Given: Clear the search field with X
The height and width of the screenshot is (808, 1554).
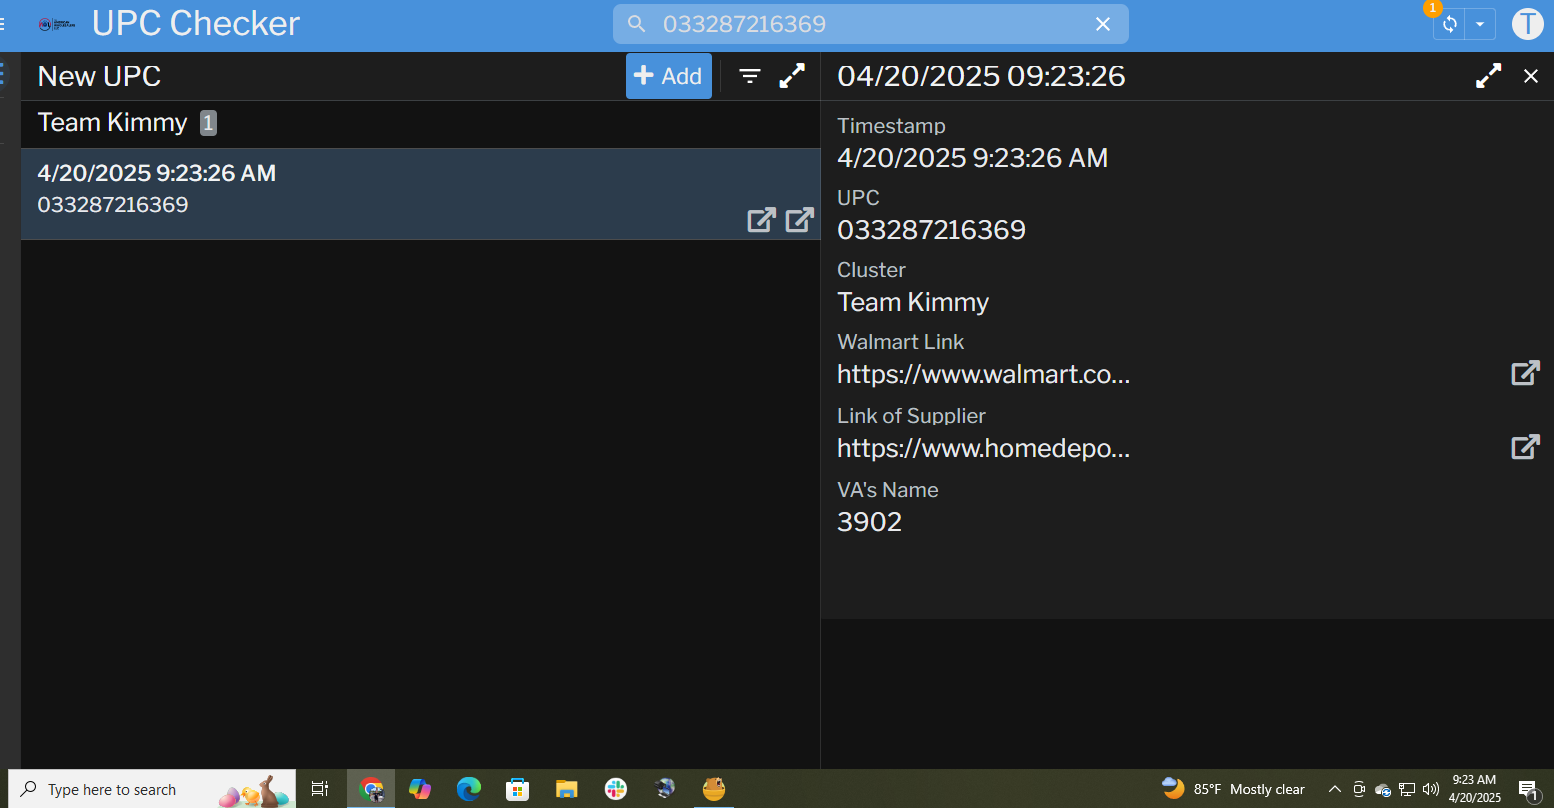Looking at the screenshot, I should (1103, 24).
